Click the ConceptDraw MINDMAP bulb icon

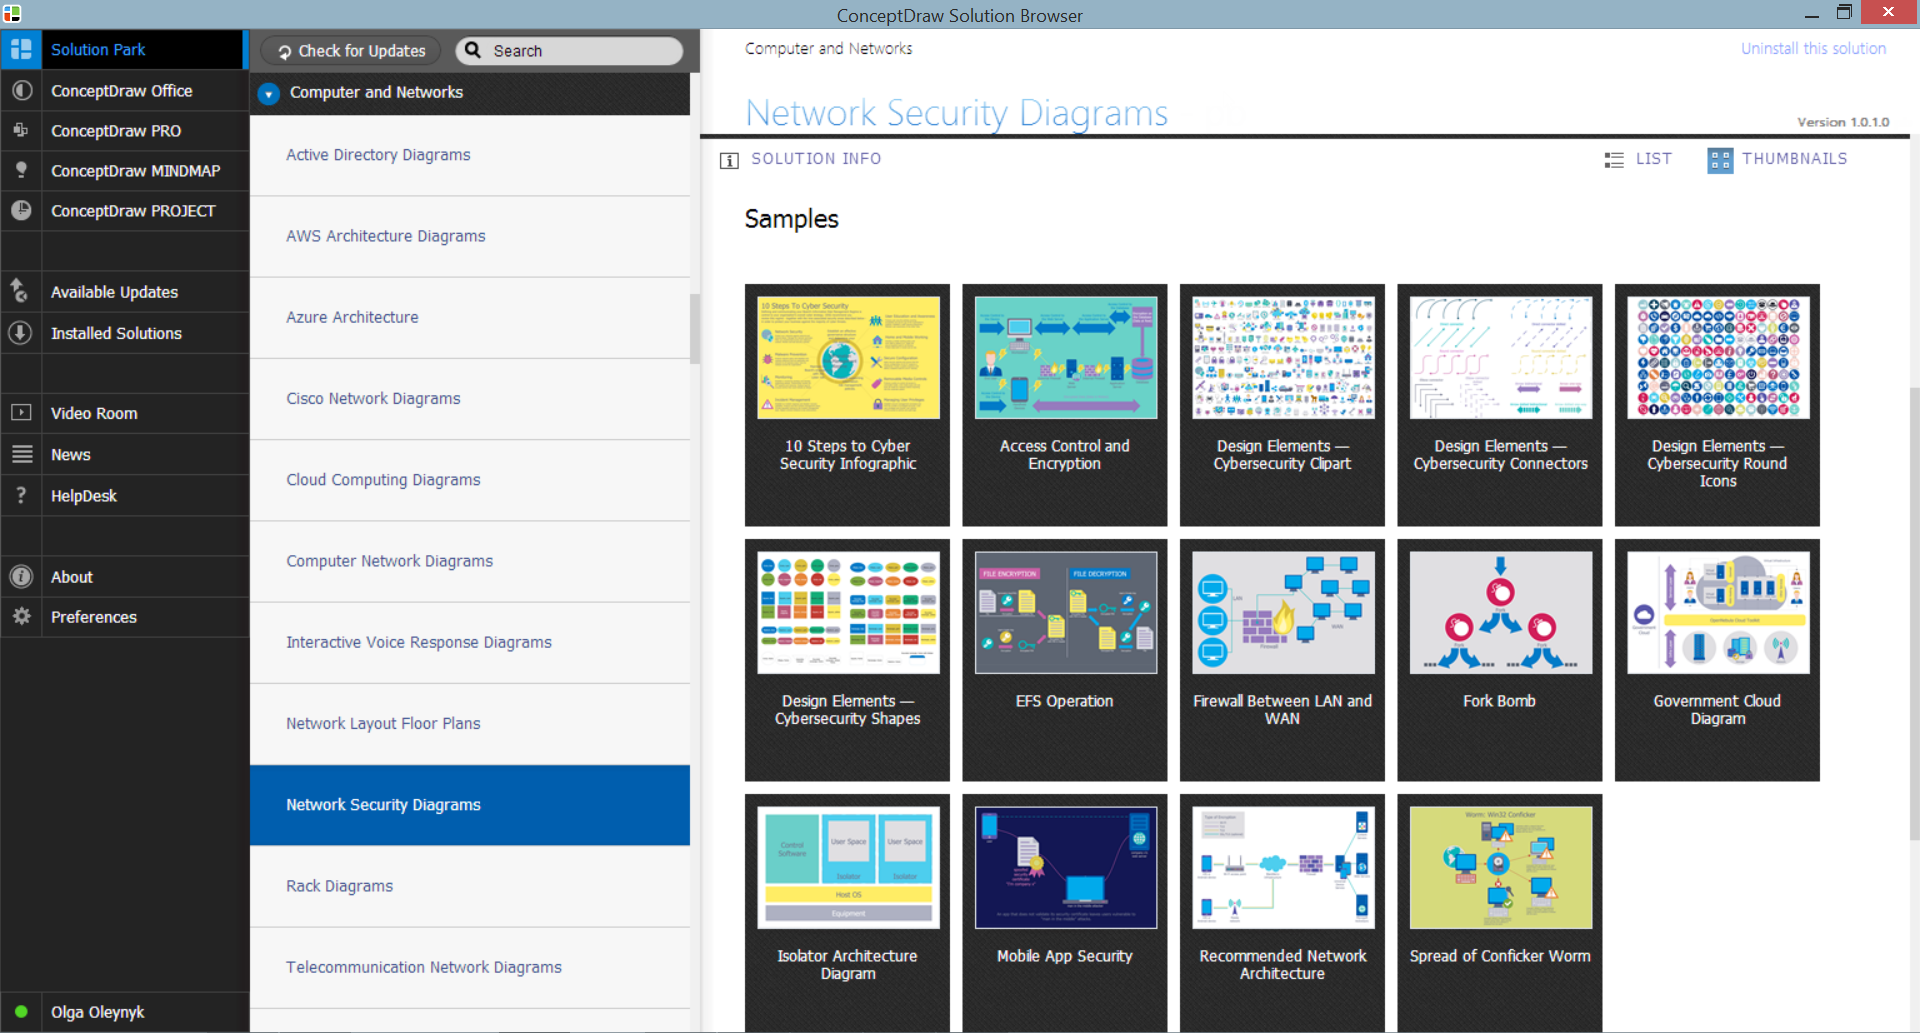pyautogui.click(x=21, y=170)
